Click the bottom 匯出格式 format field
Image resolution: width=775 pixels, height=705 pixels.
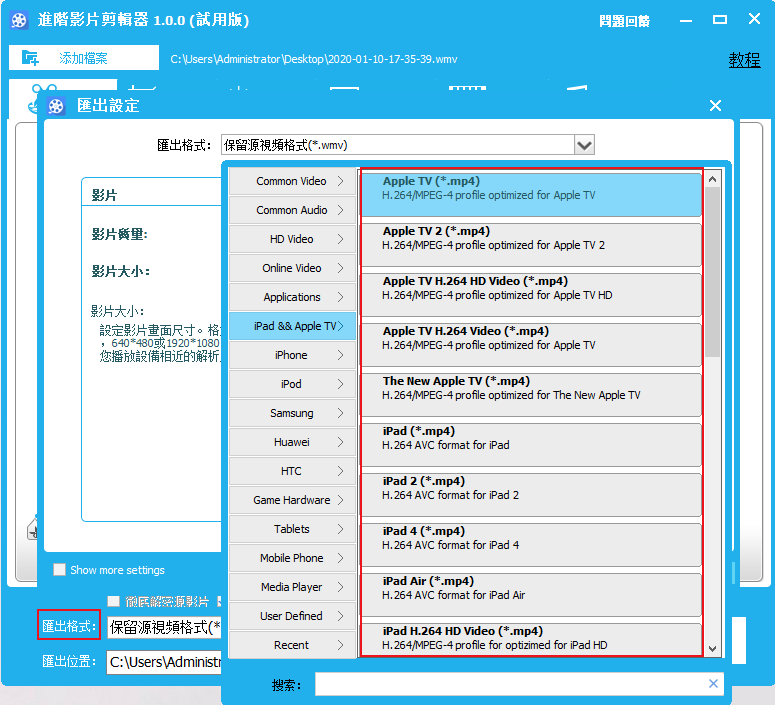164,627
